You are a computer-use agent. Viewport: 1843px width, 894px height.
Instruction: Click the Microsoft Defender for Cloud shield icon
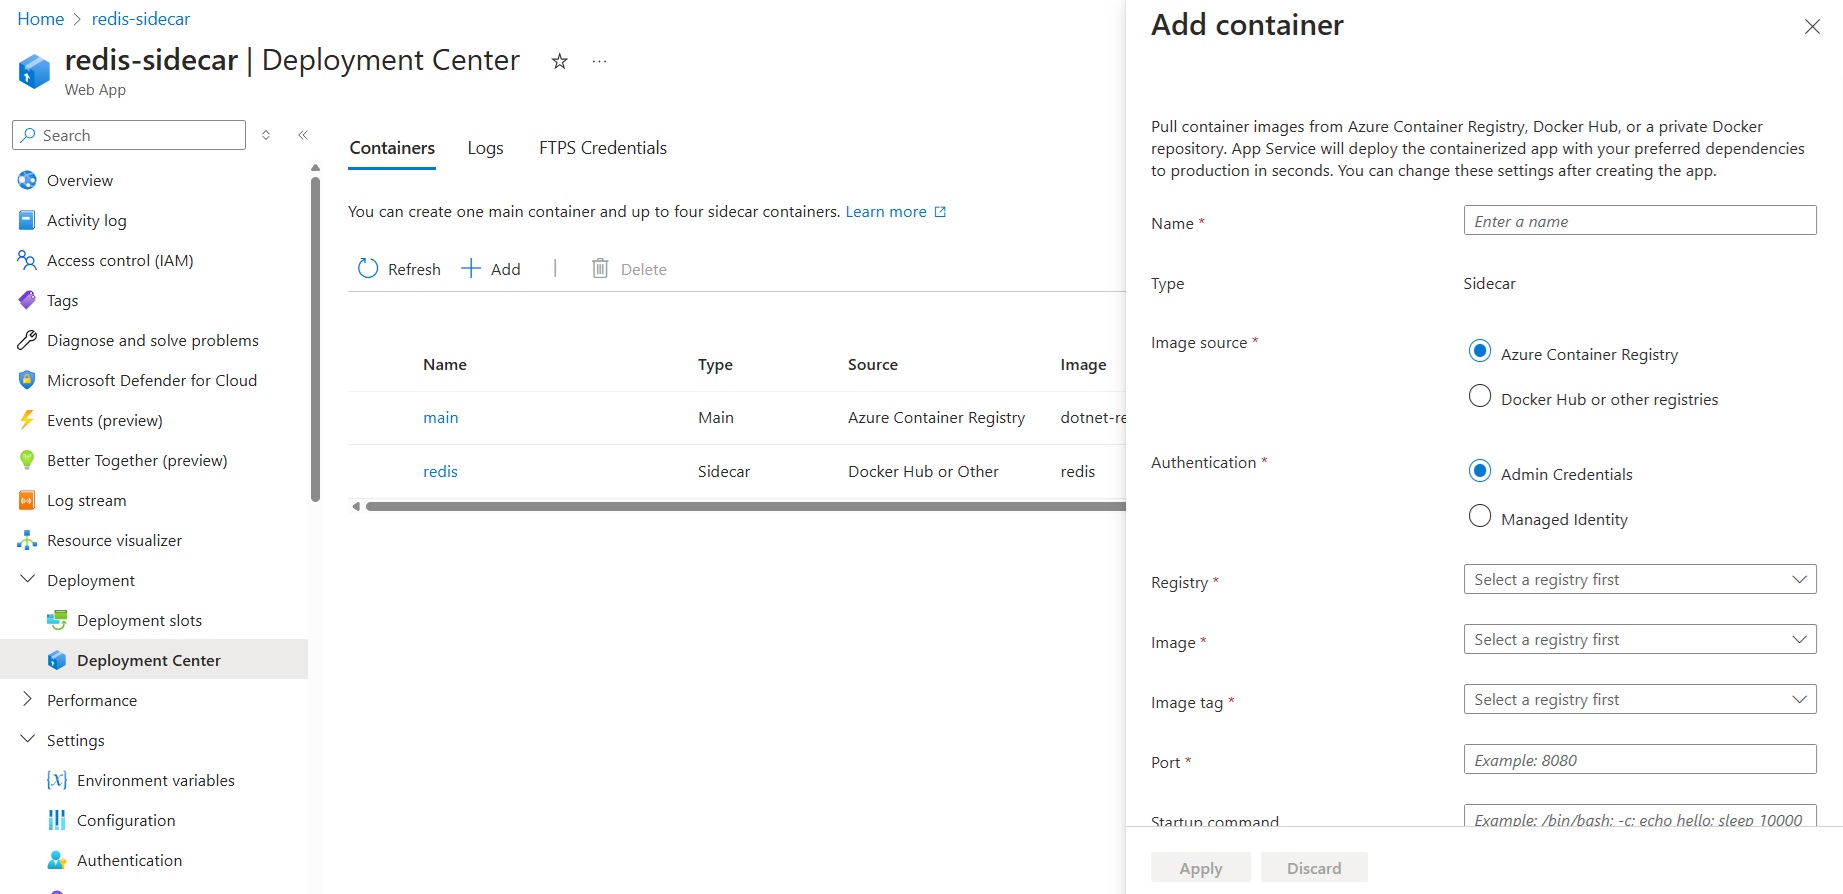coord(27,380)
